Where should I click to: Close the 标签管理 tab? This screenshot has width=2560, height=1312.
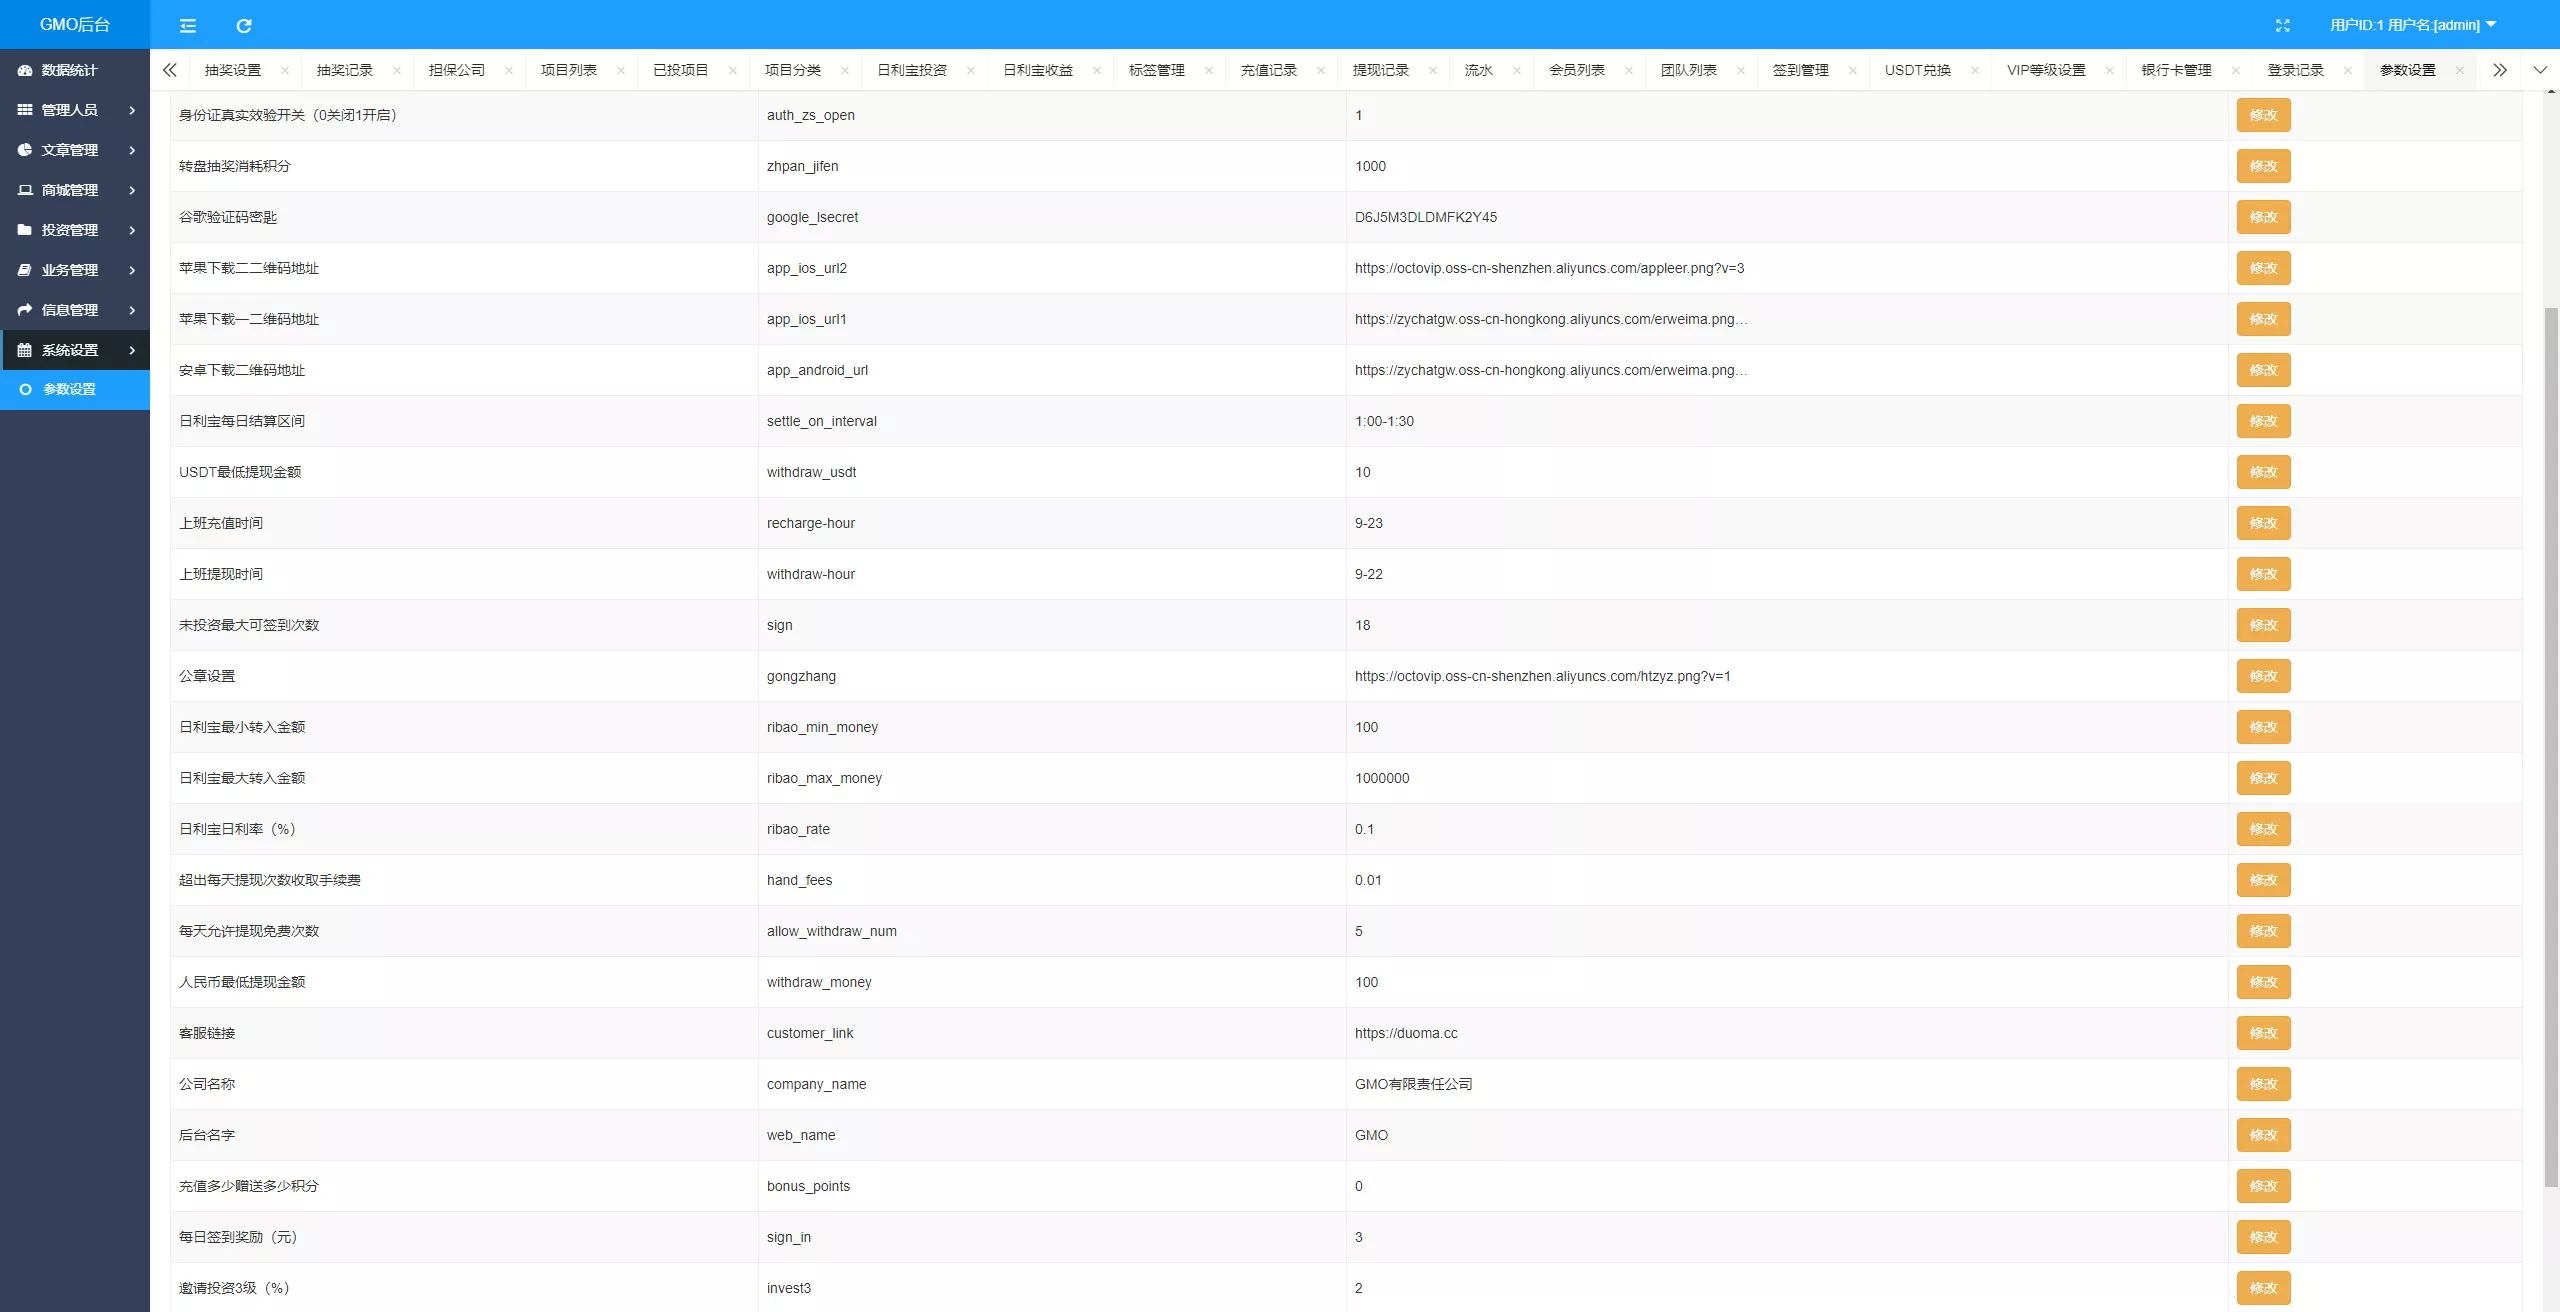click(x=1209, y=70)
